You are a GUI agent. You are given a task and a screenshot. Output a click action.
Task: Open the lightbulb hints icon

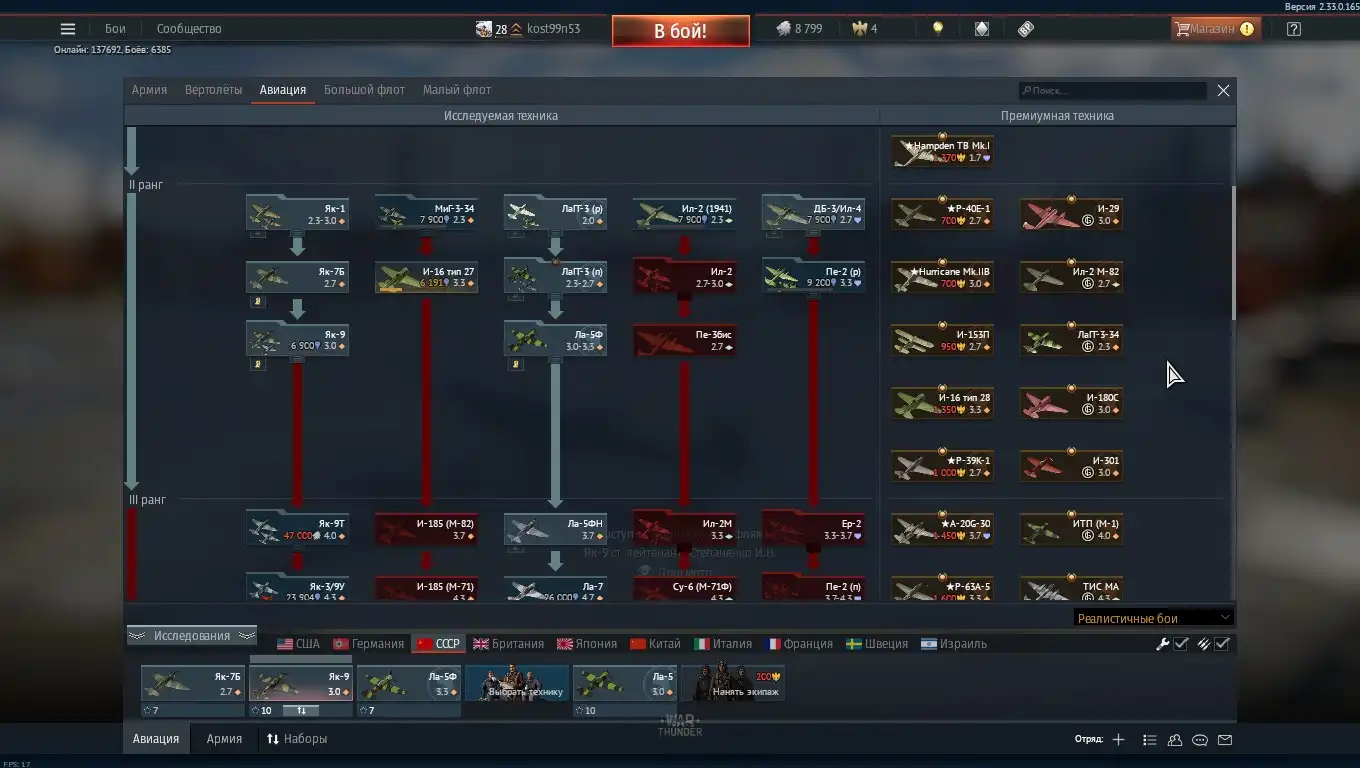point(937,29)
